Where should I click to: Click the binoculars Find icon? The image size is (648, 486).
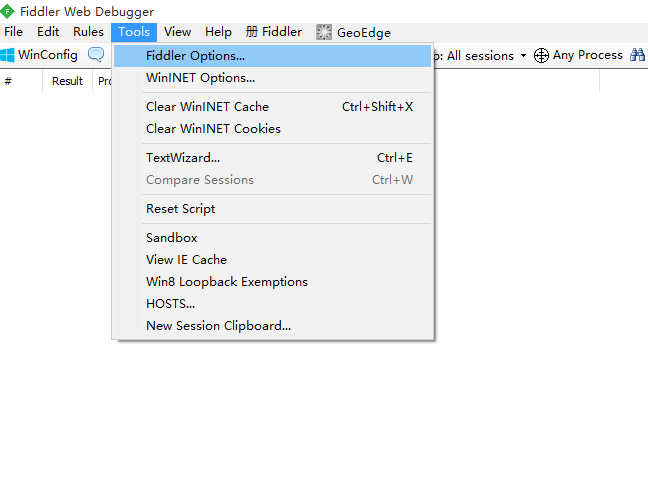637,55
